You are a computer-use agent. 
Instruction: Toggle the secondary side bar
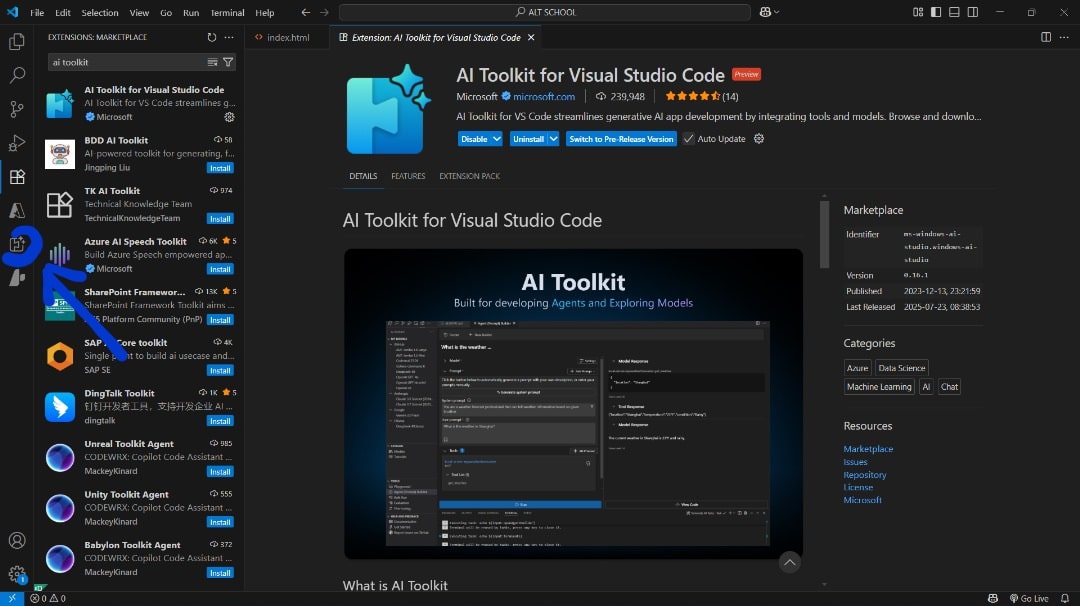[x=973, y=12]
